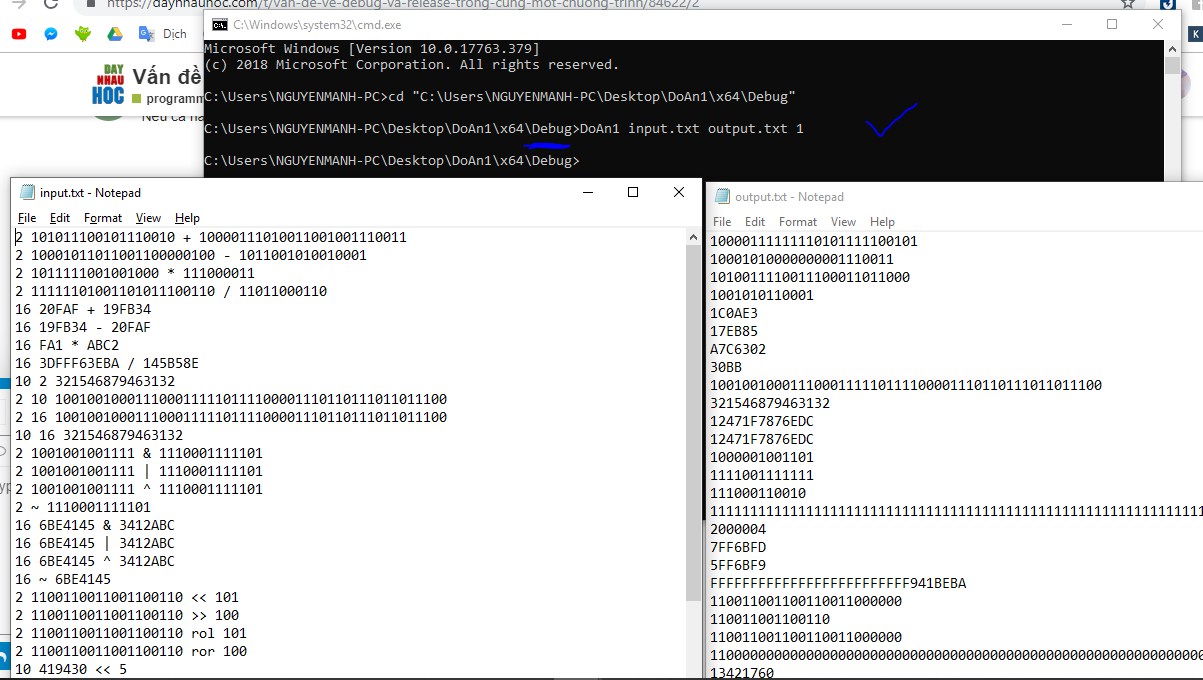Screen dimensions: 1203x680
Task: Click line '16 ~ 6BE4145' in input.txt
Action: [x=63, y=580]
